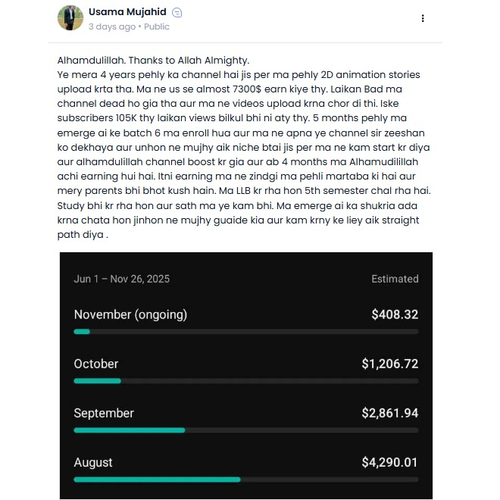Click the $1,206.72 October amount
The height and width of the screenshot is (500, 500).
click(390, 364)
